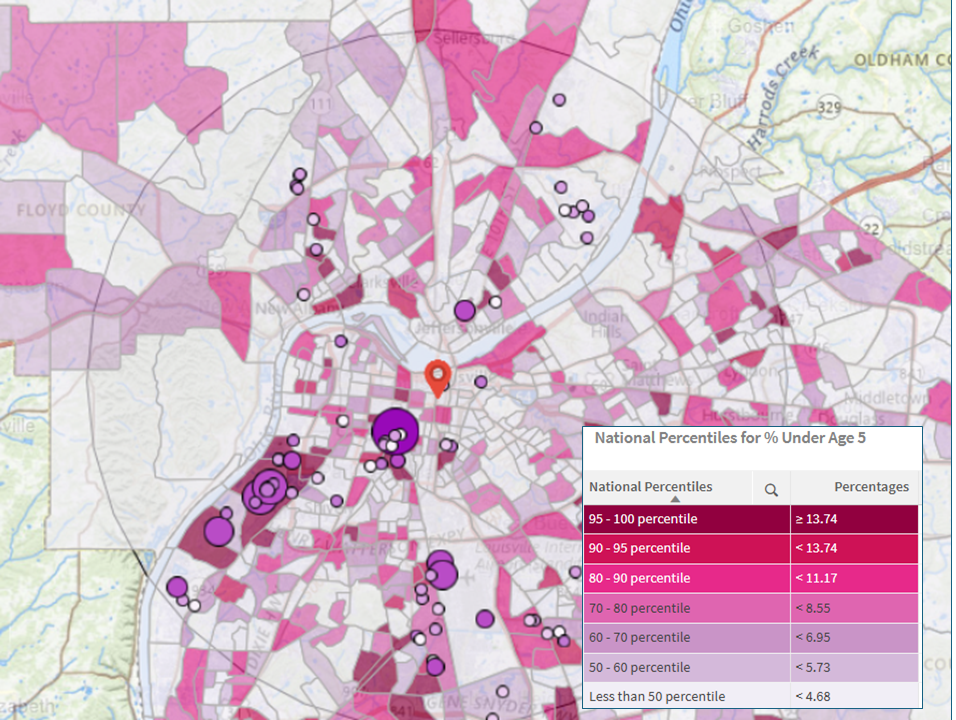Select the purple bubble marker near Jeffersonville
956x720 pixels.
pyautogui.click(x=463, y=311)
